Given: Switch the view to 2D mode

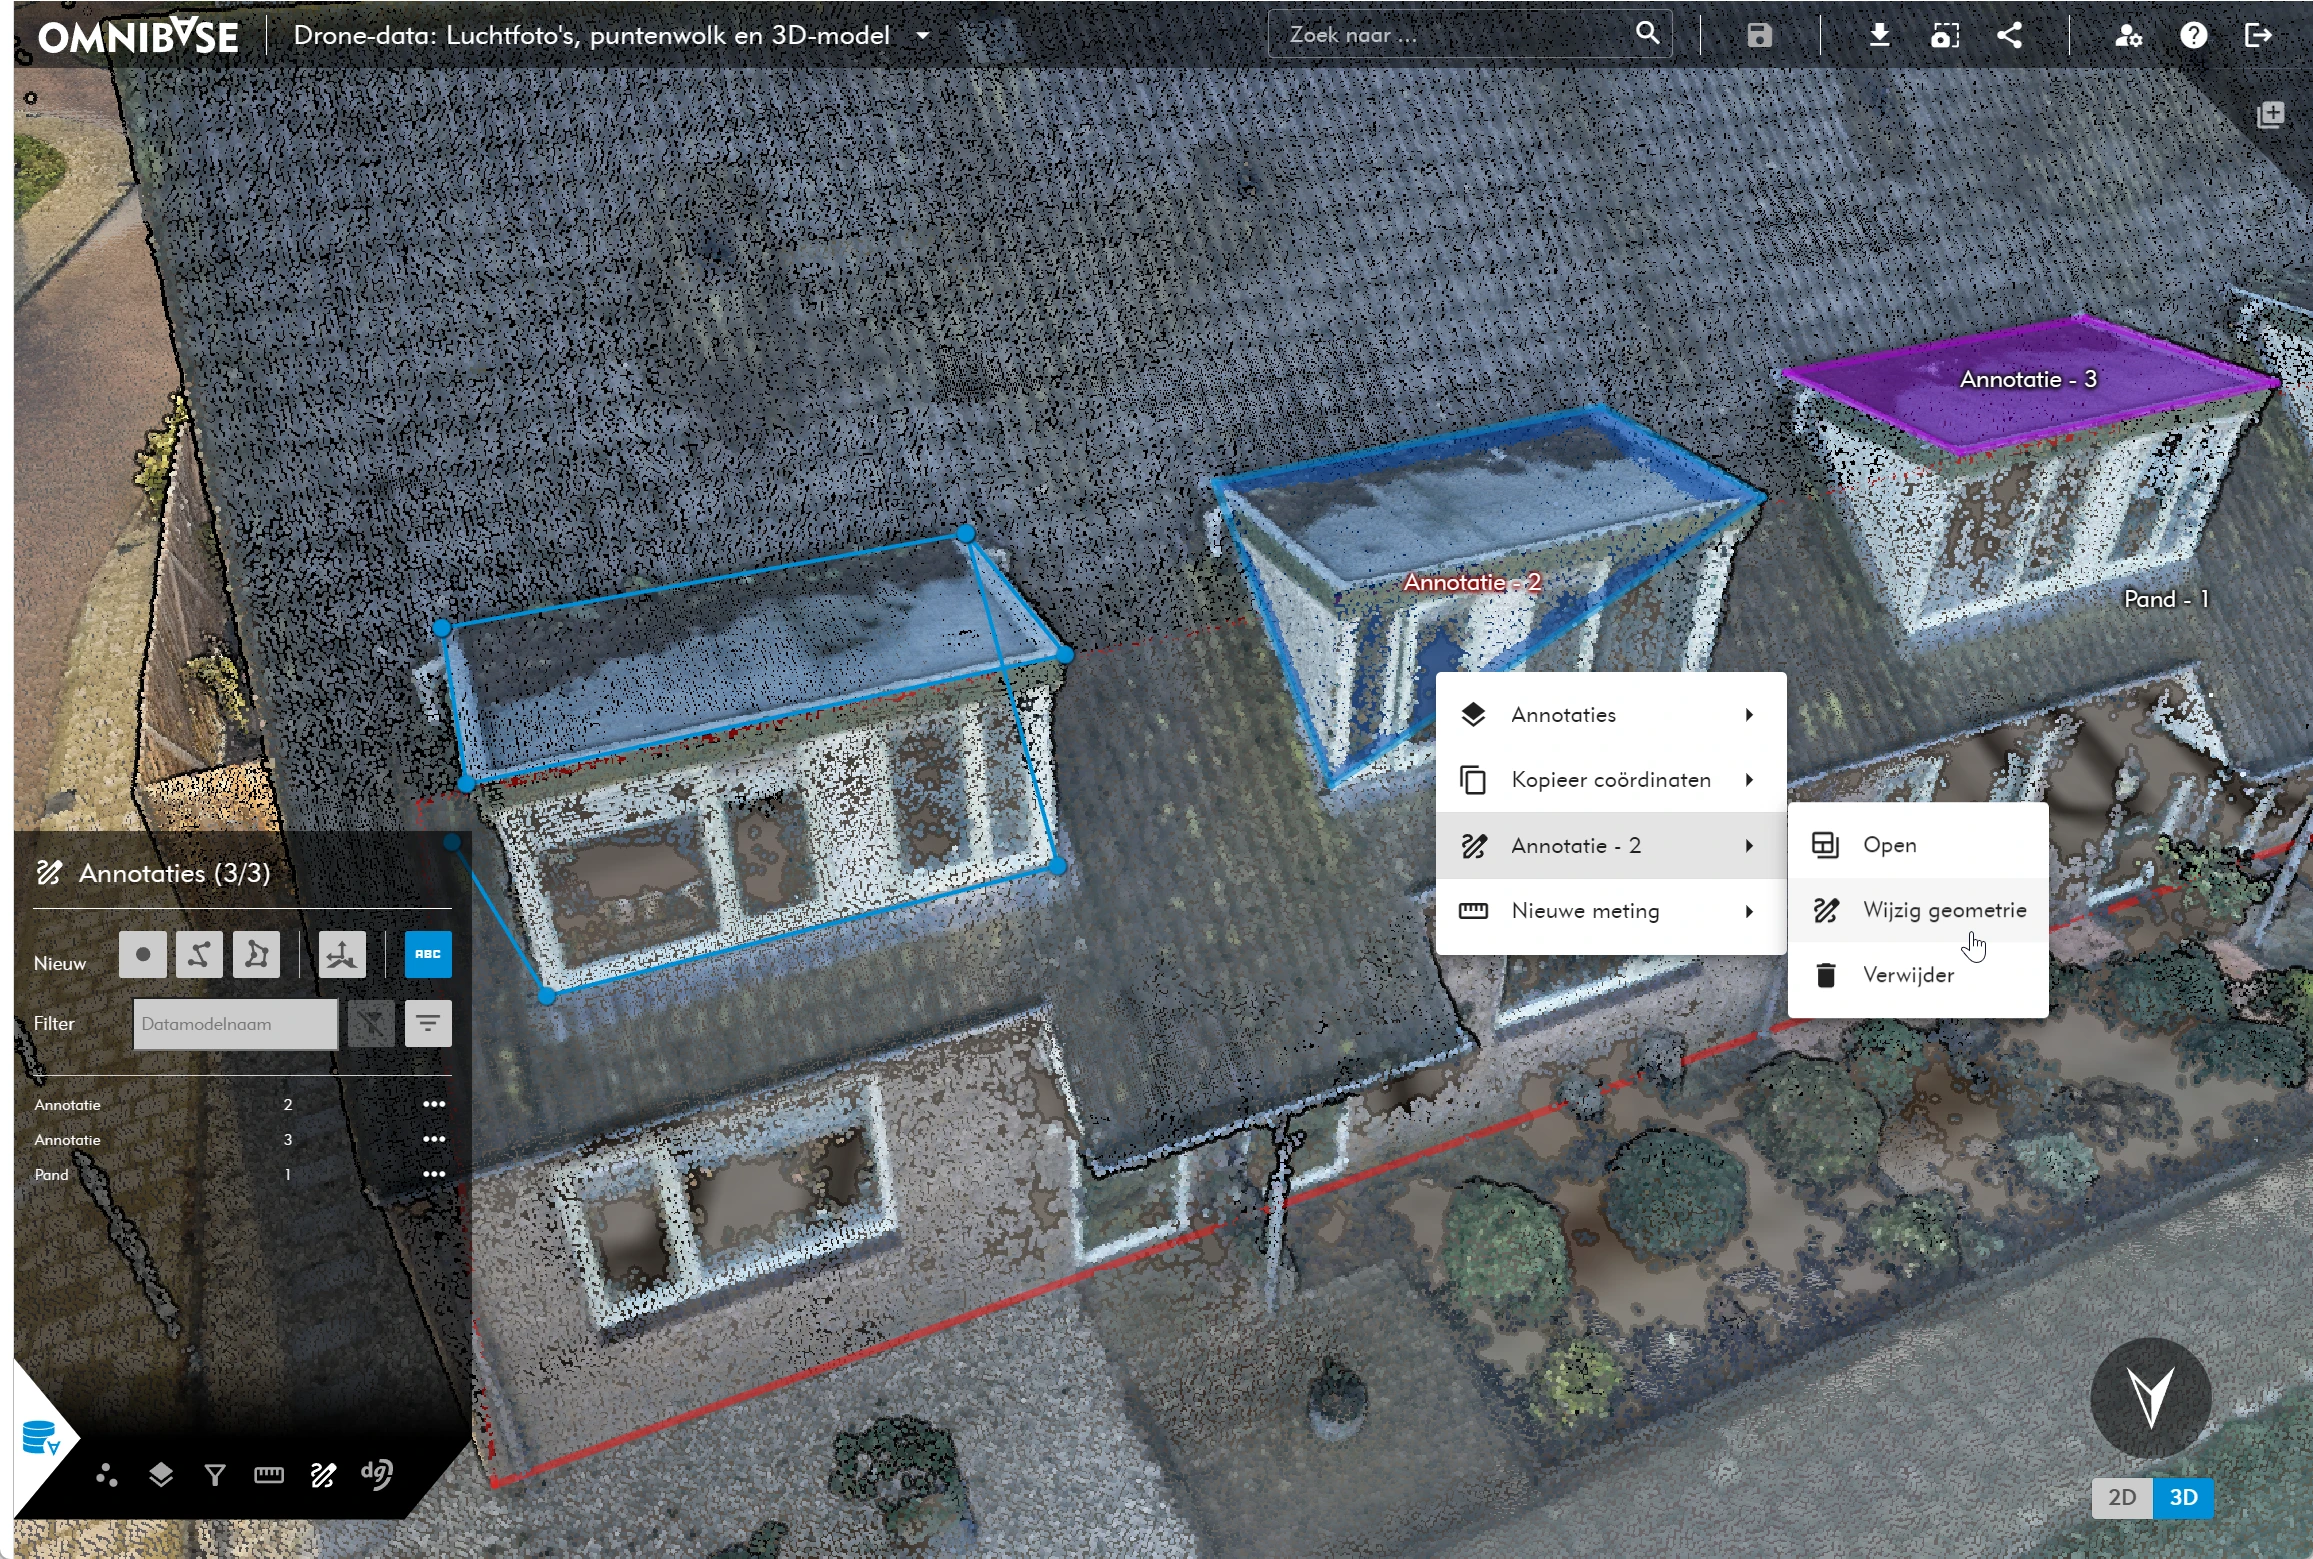Looking at the screenshot, I should (x=2121, y=1497).
